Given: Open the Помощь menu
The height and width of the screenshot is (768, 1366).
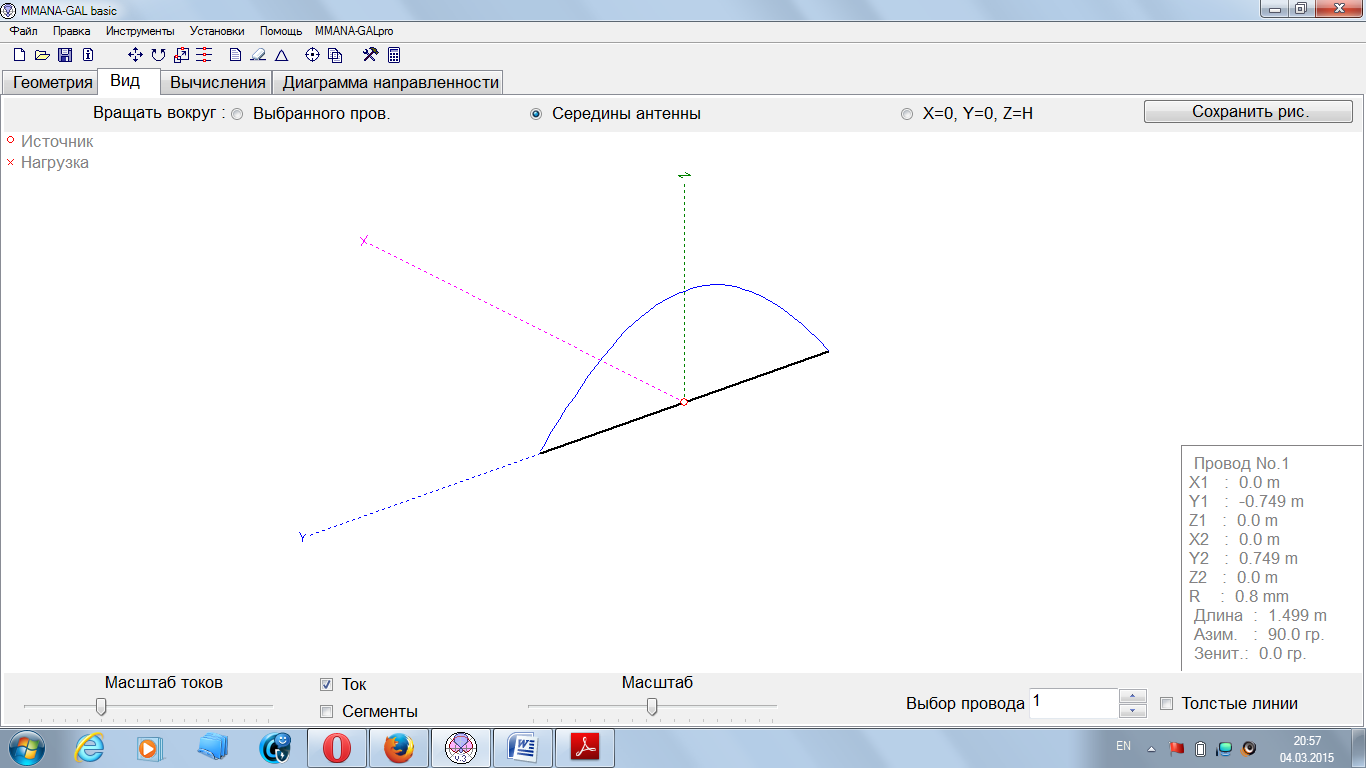Looking at the screenshot, I should [x=281, y=31].
